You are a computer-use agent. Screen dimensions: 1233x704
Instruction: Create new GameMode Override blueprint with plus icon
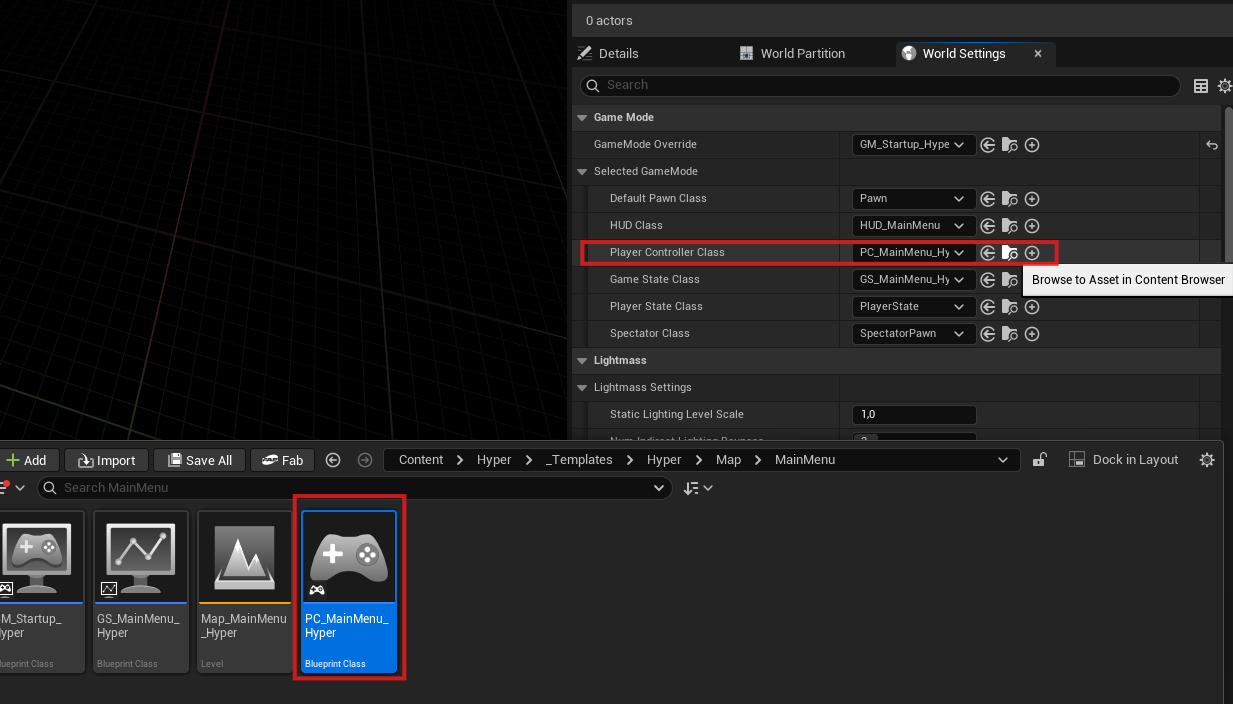pyautogui.click(x=1032, y=145)
